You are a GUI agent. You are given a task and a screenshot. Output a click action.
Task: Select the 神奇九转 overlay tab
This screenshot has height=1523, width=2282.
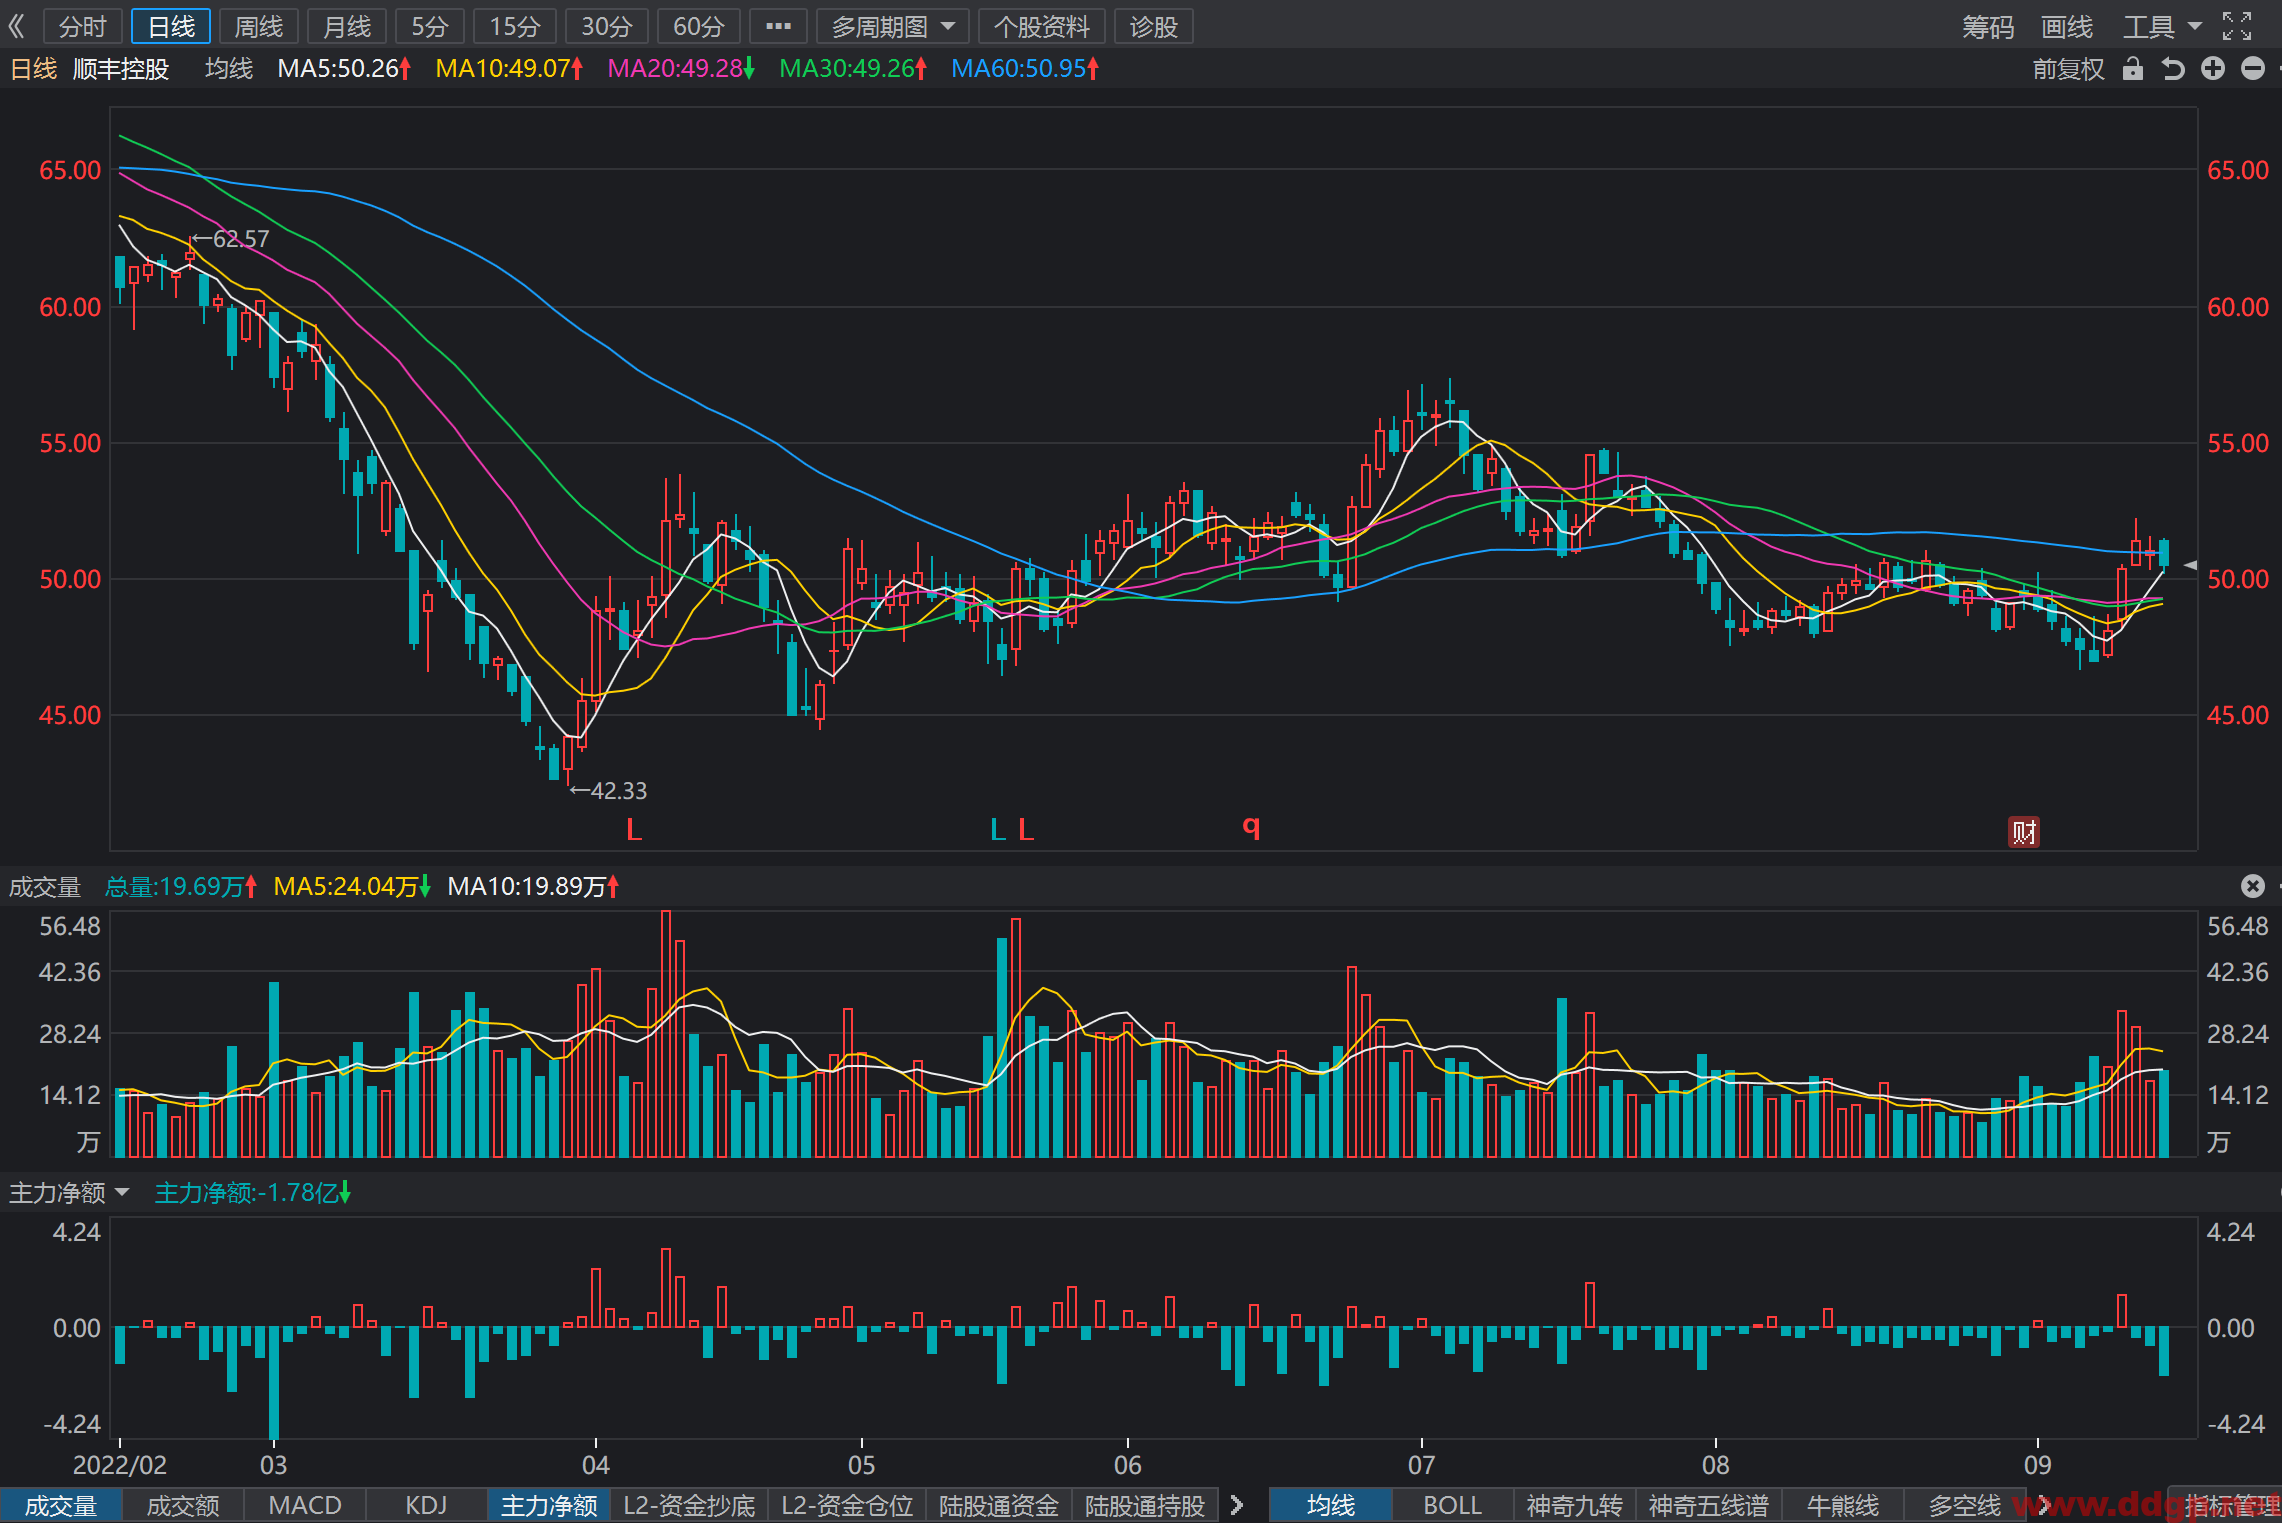coord(1575,1505)
